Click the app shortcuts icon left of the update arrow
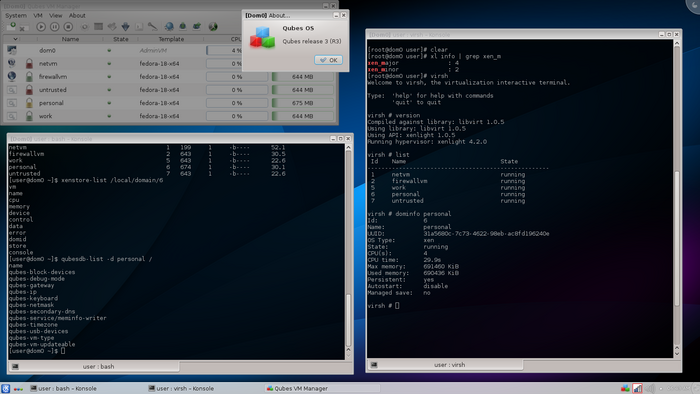700x394 pixels. tap(112, 27)
